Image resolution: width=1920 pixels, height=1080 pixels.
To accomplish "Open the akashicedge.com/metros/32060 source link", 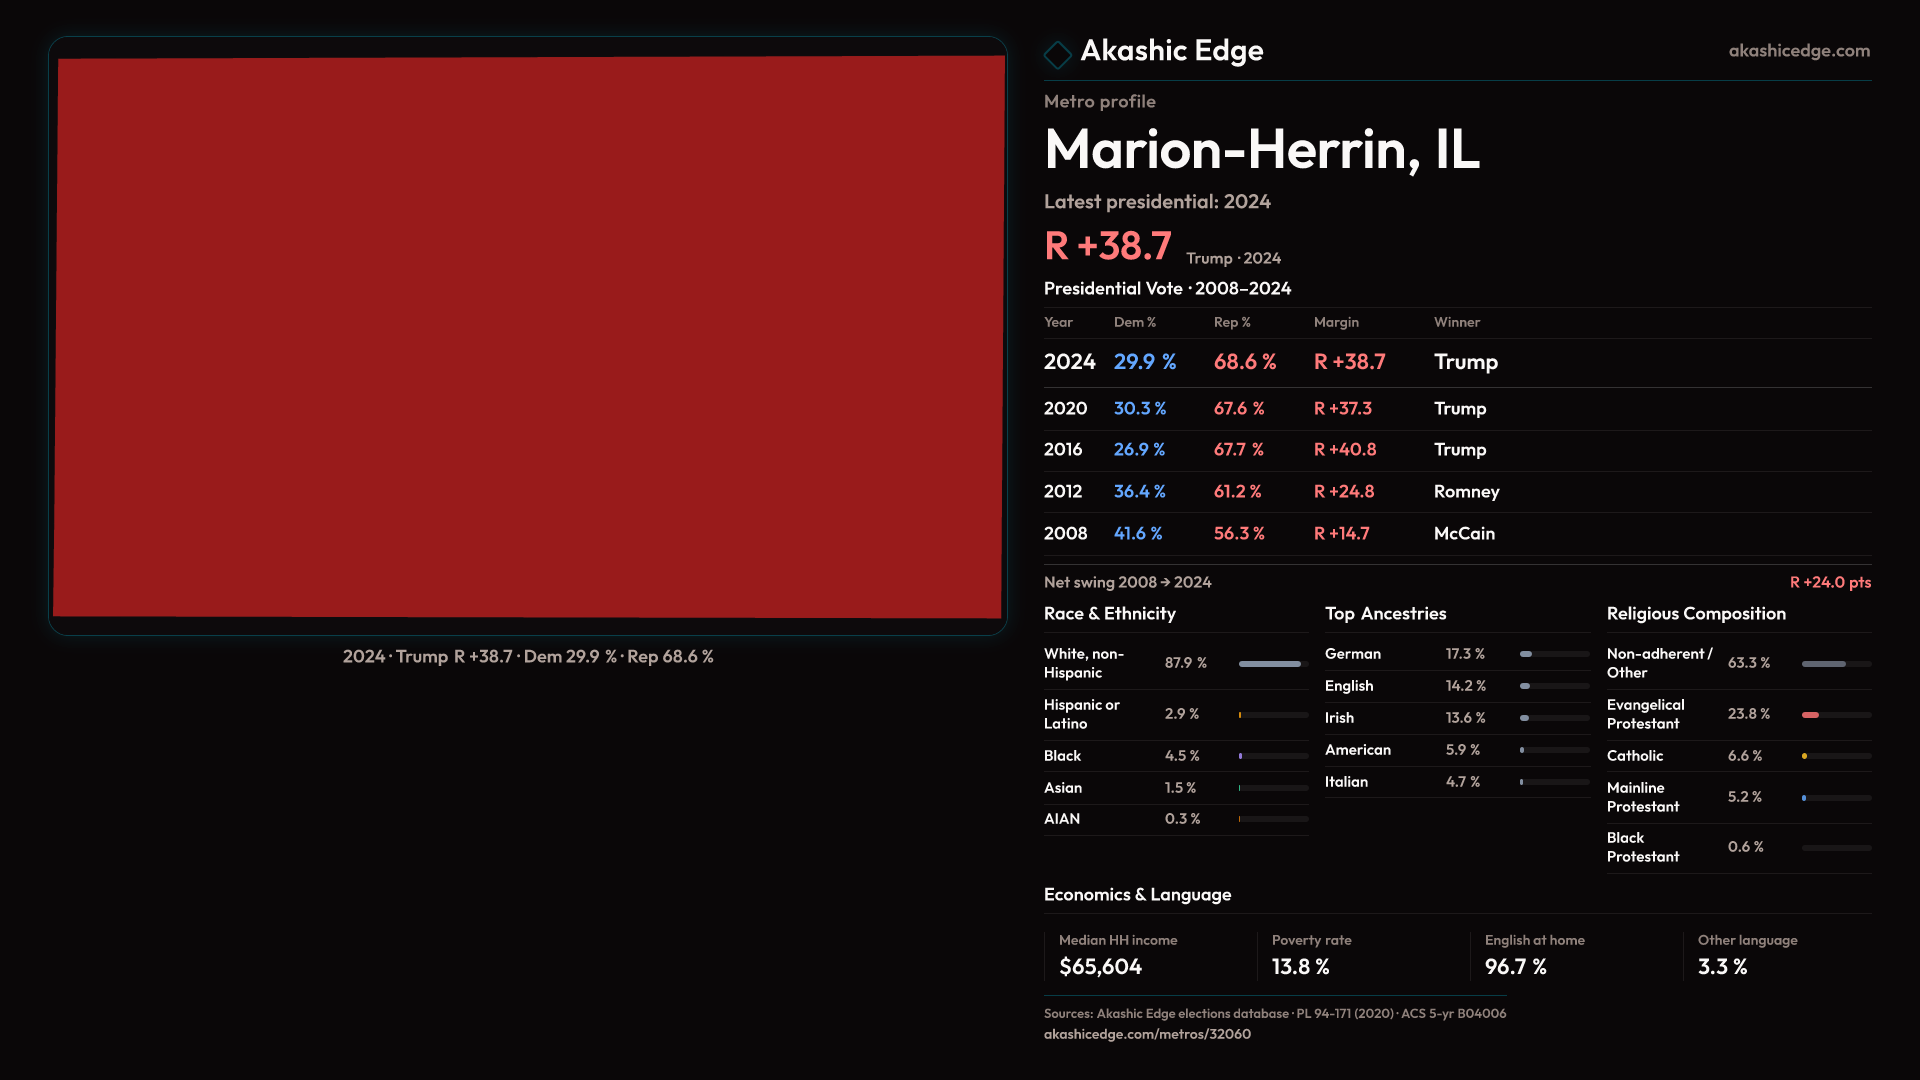I will (x=1147, y=1034).
